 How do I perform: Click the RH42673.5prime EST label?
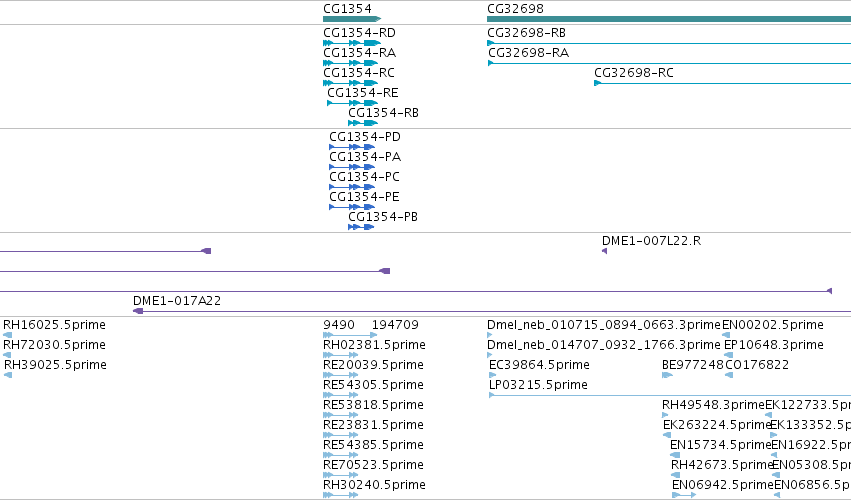722,465
